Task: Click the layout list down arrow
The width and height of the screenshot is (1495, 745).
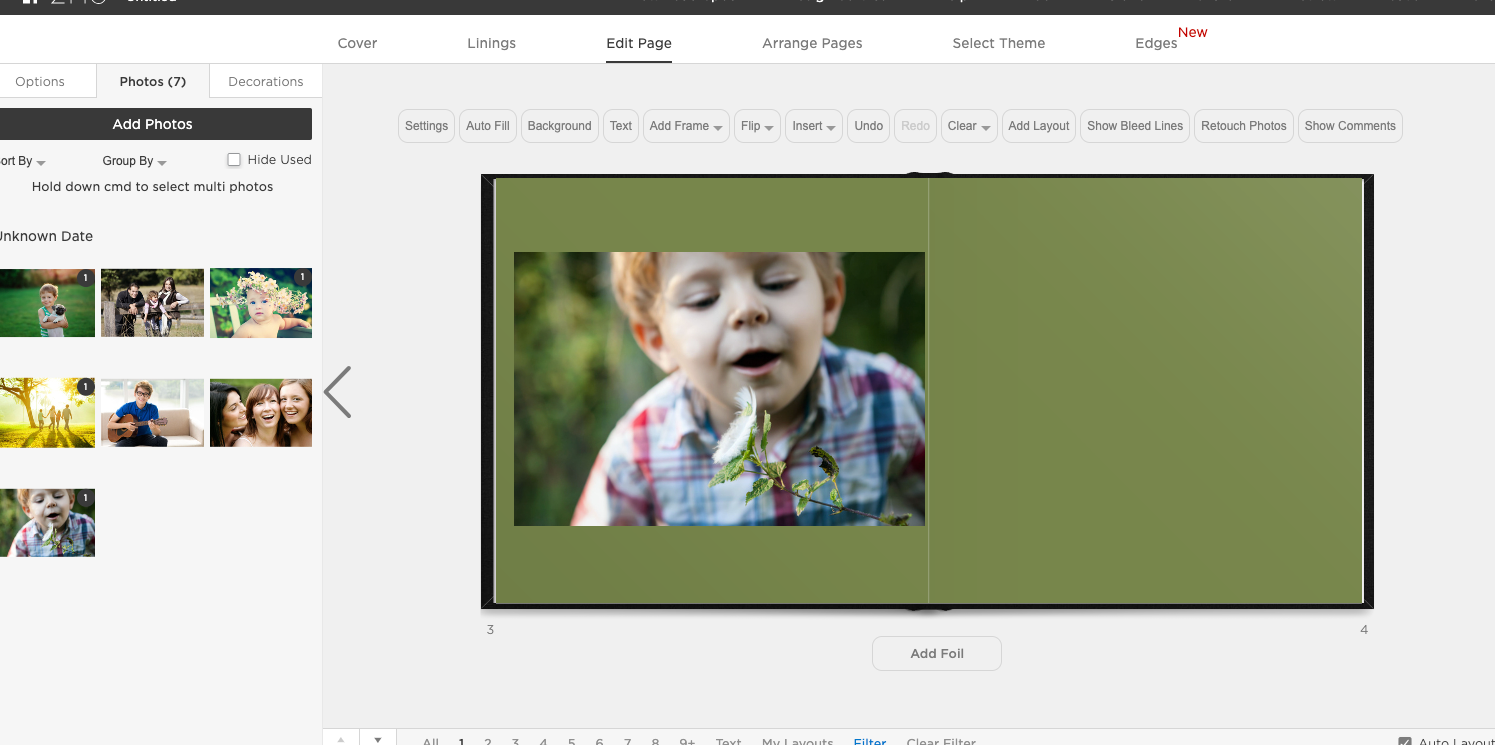Action: [x=378, y=740]
